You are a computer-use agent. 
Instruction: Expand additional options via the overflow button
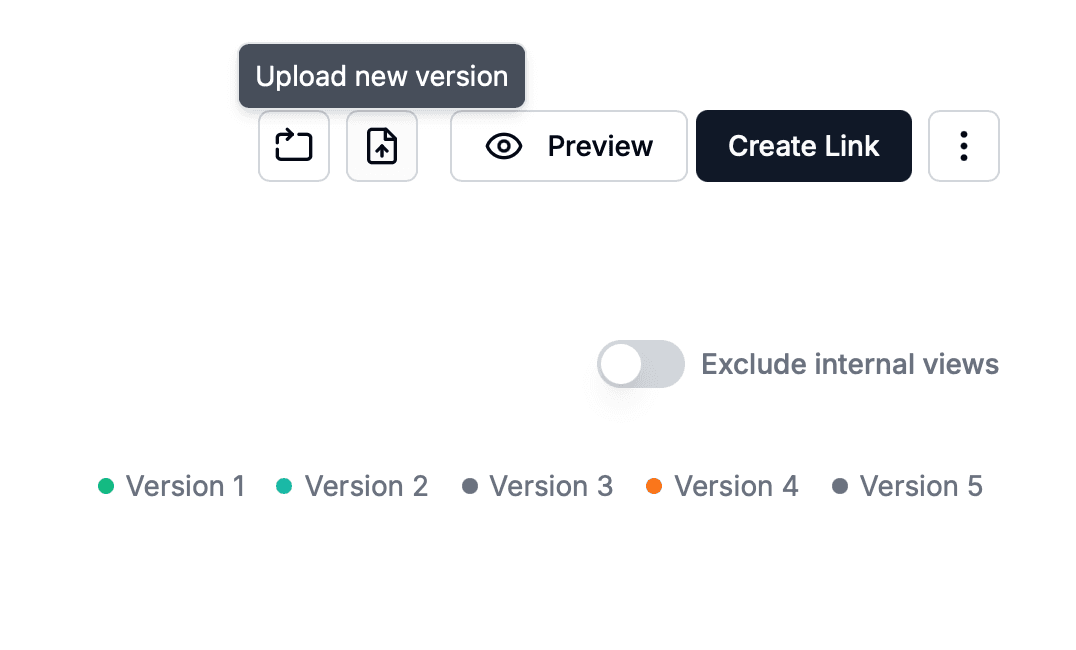tap(963, 146)
